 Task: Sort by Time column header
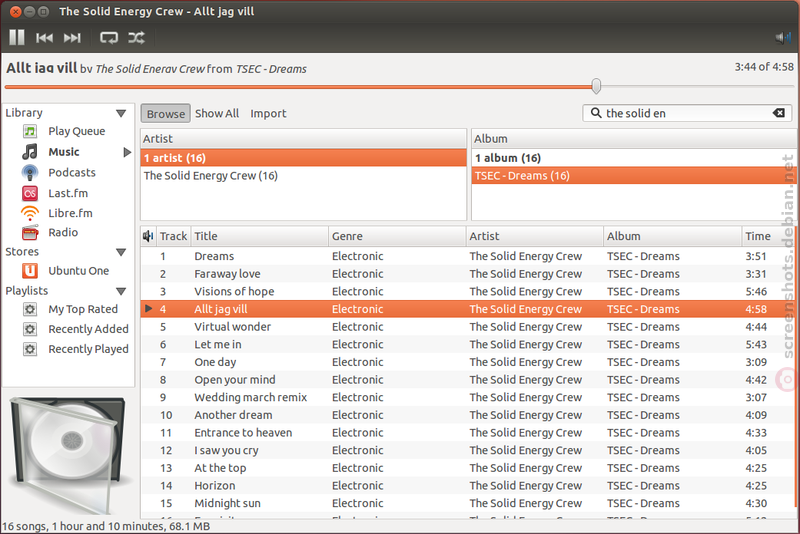pyautogui.click(x=768, y=236)
